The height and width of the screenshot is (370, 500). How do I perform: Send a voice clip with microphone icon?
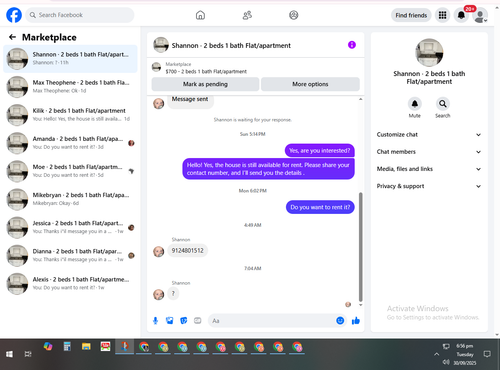point(155,321)
